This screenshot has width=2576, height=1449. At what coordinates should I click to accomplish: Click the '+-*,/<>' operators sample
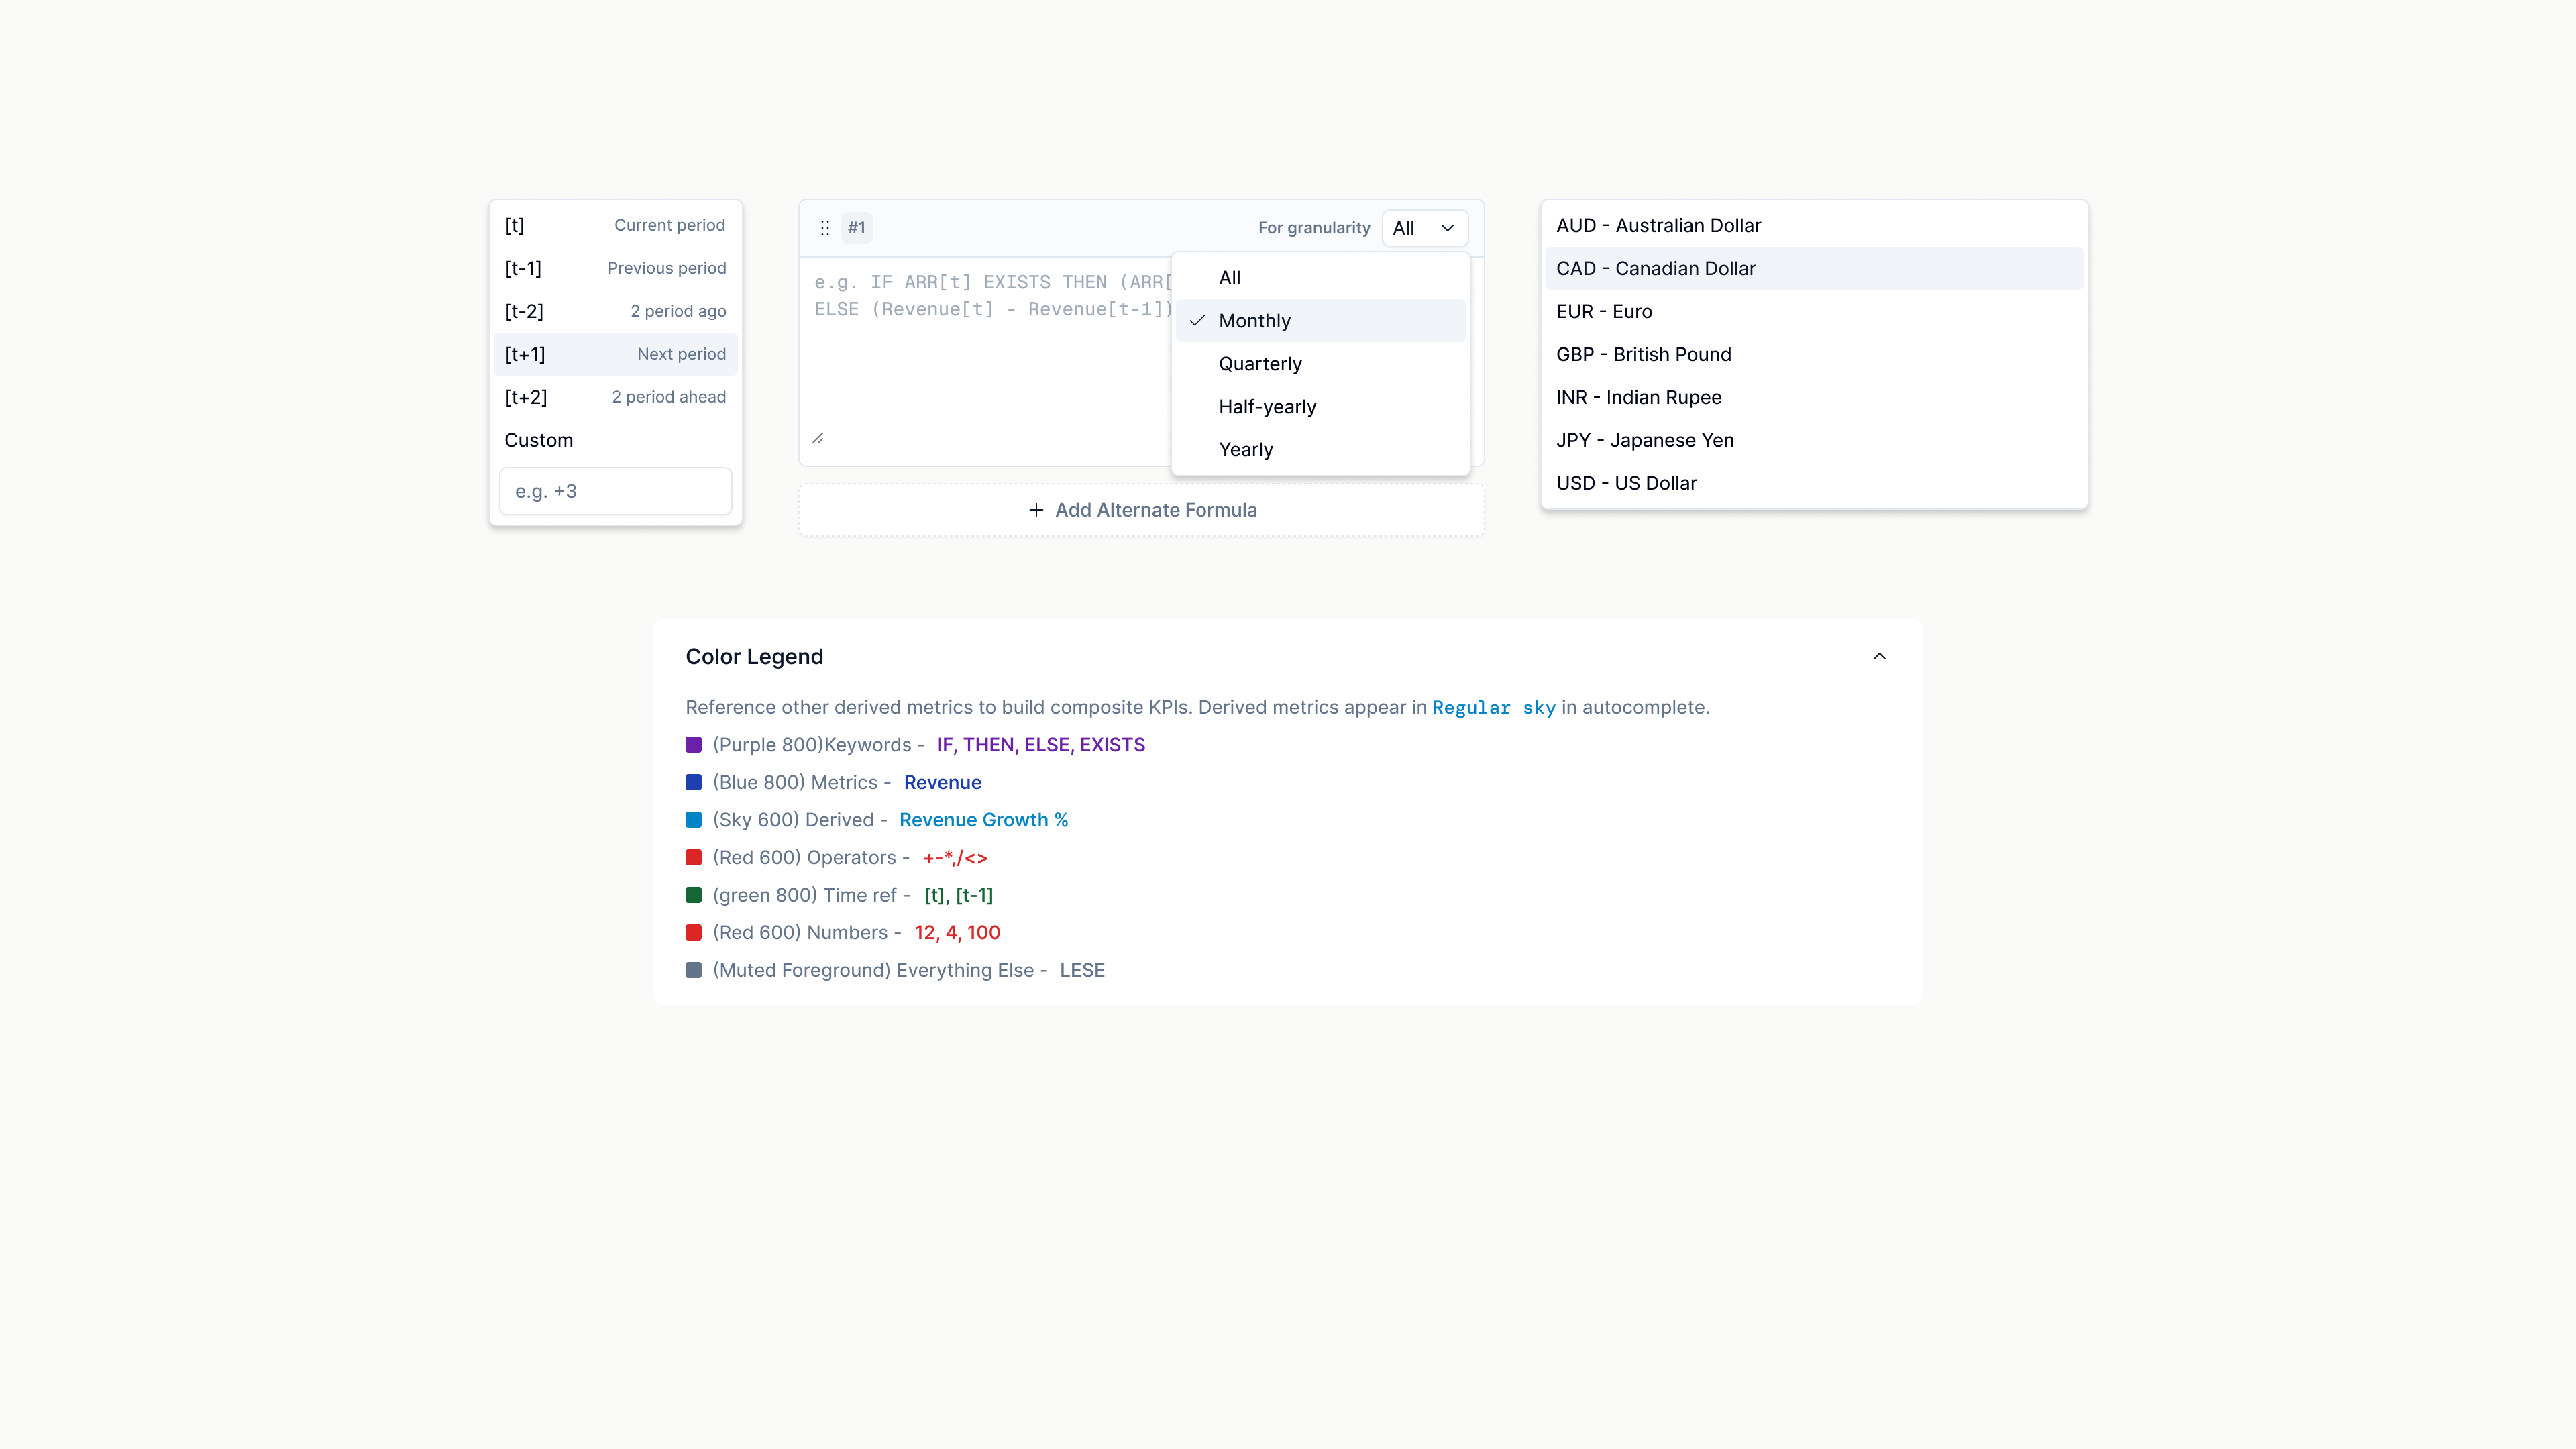[x=955, y=858]
